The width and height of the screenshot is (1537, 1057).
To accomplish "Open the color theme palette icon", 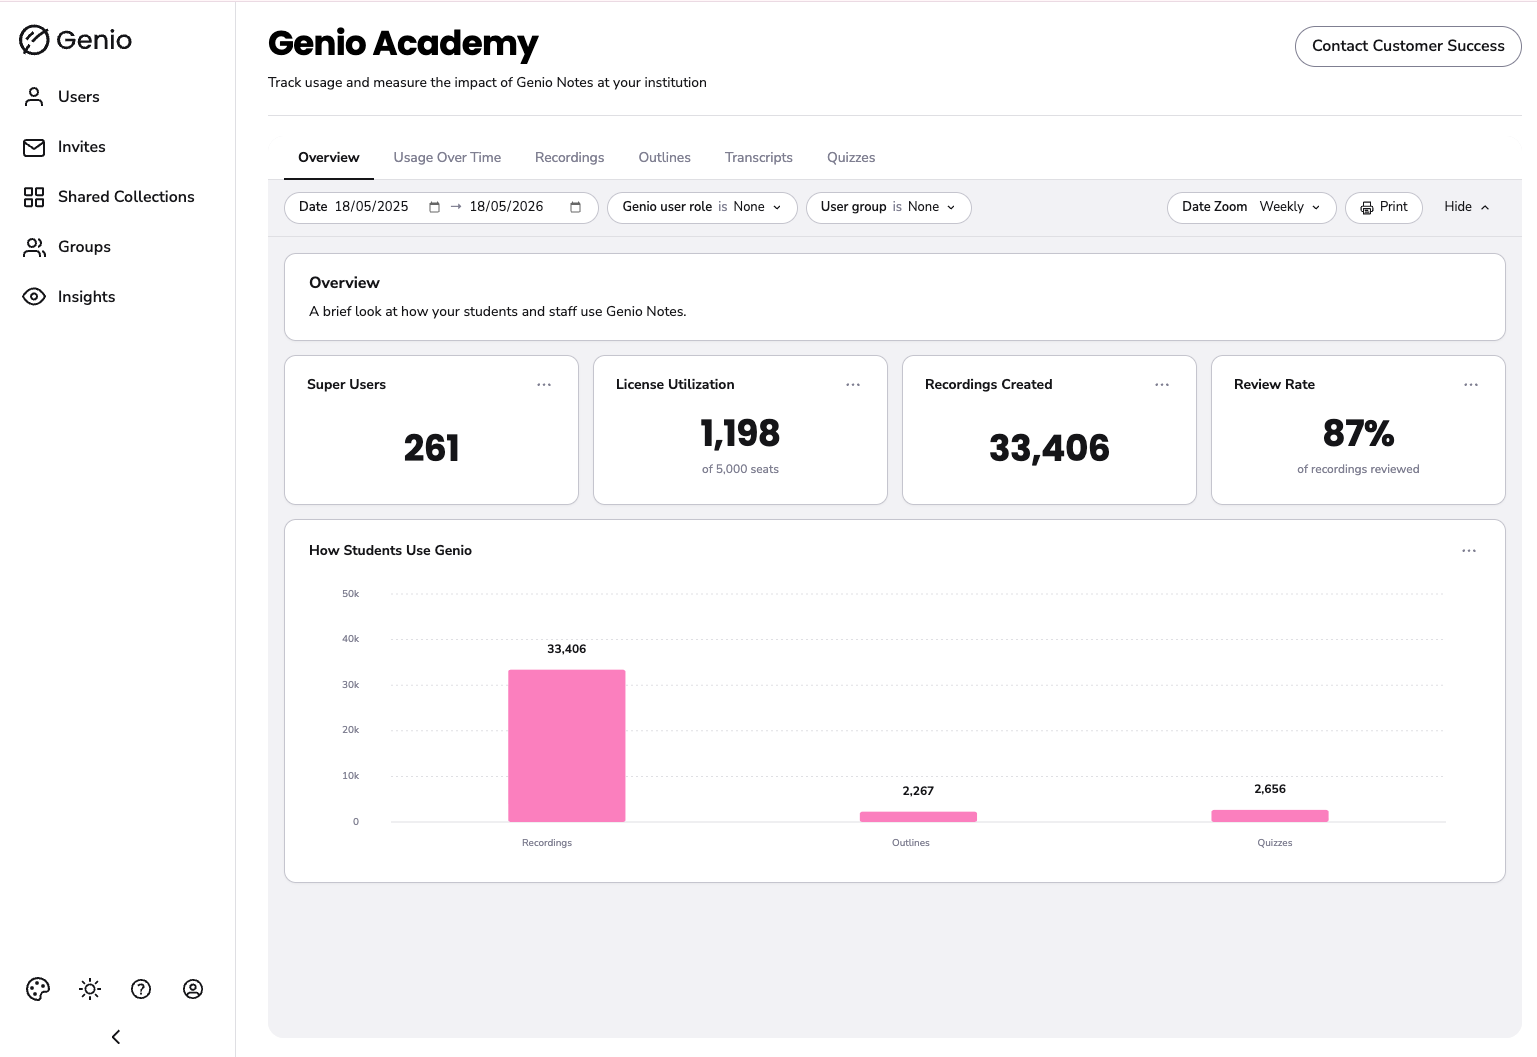I will coord(38,989).
